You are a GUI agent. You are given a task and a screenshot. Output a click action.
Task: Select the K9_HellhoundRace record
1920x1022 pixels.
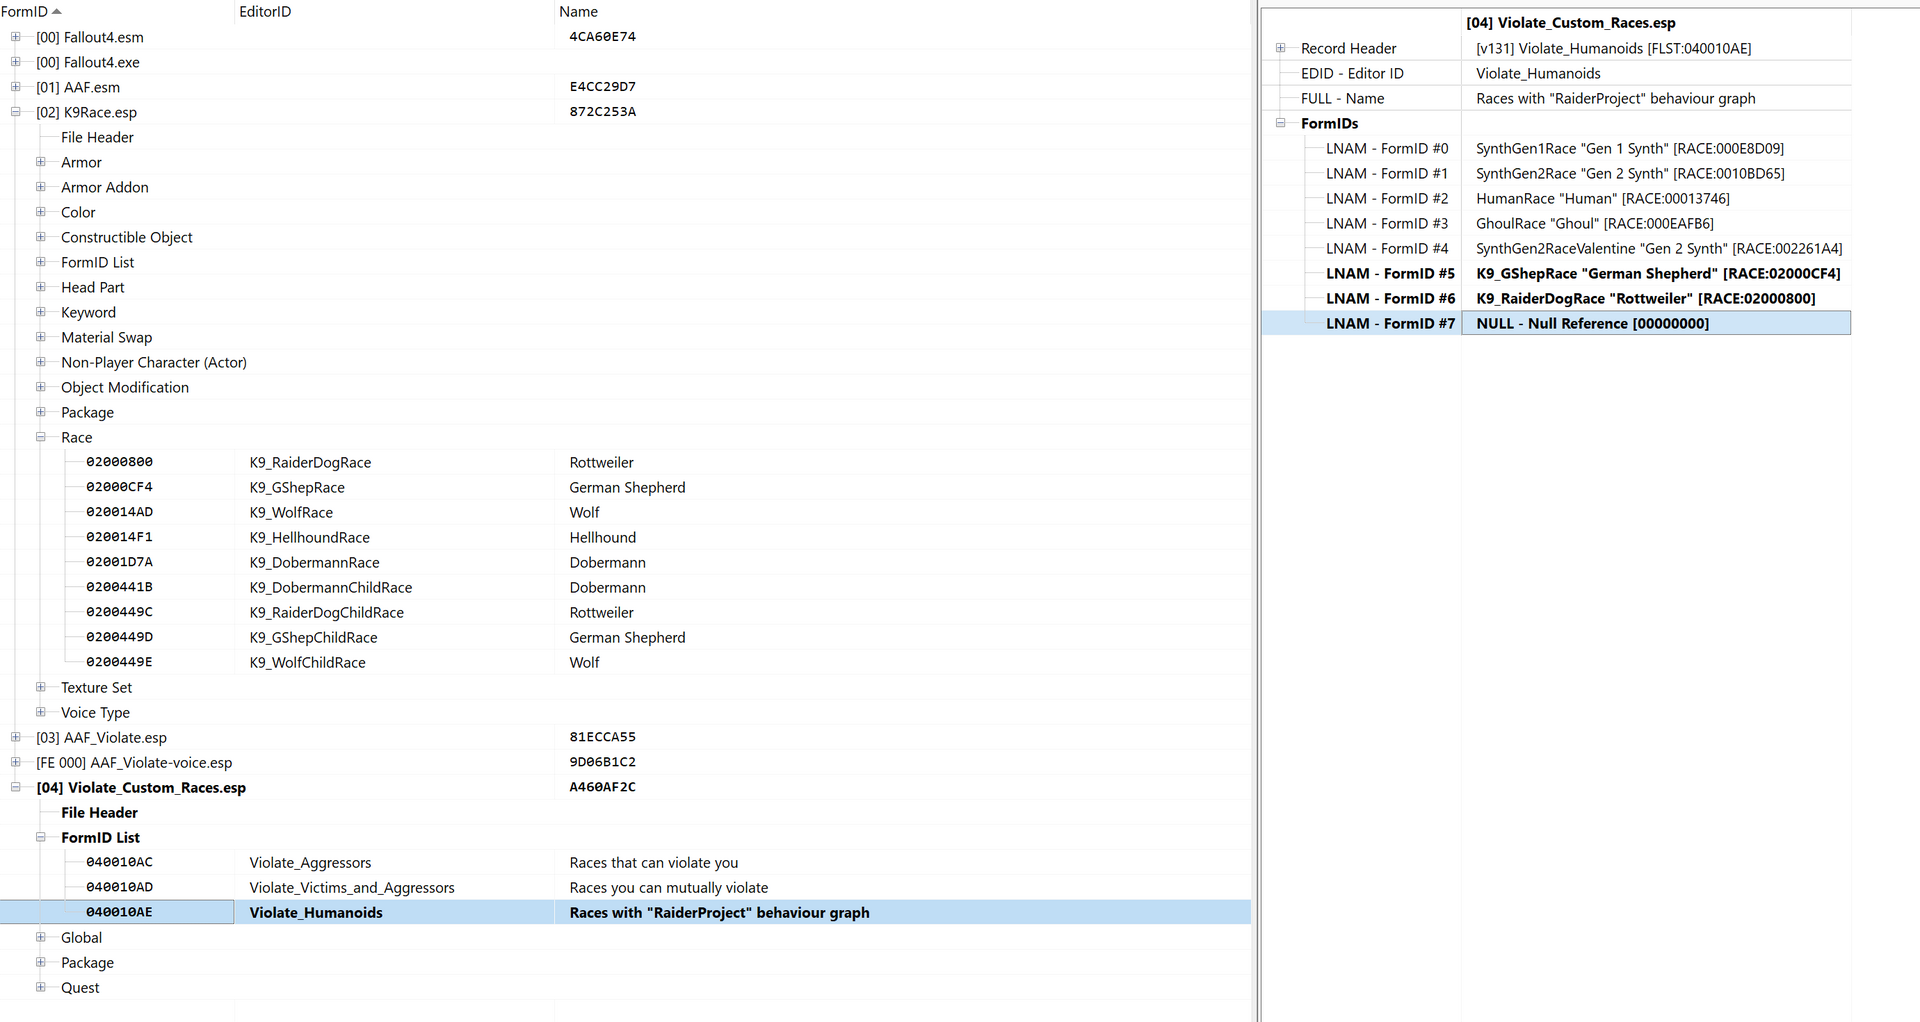(625, 537)
